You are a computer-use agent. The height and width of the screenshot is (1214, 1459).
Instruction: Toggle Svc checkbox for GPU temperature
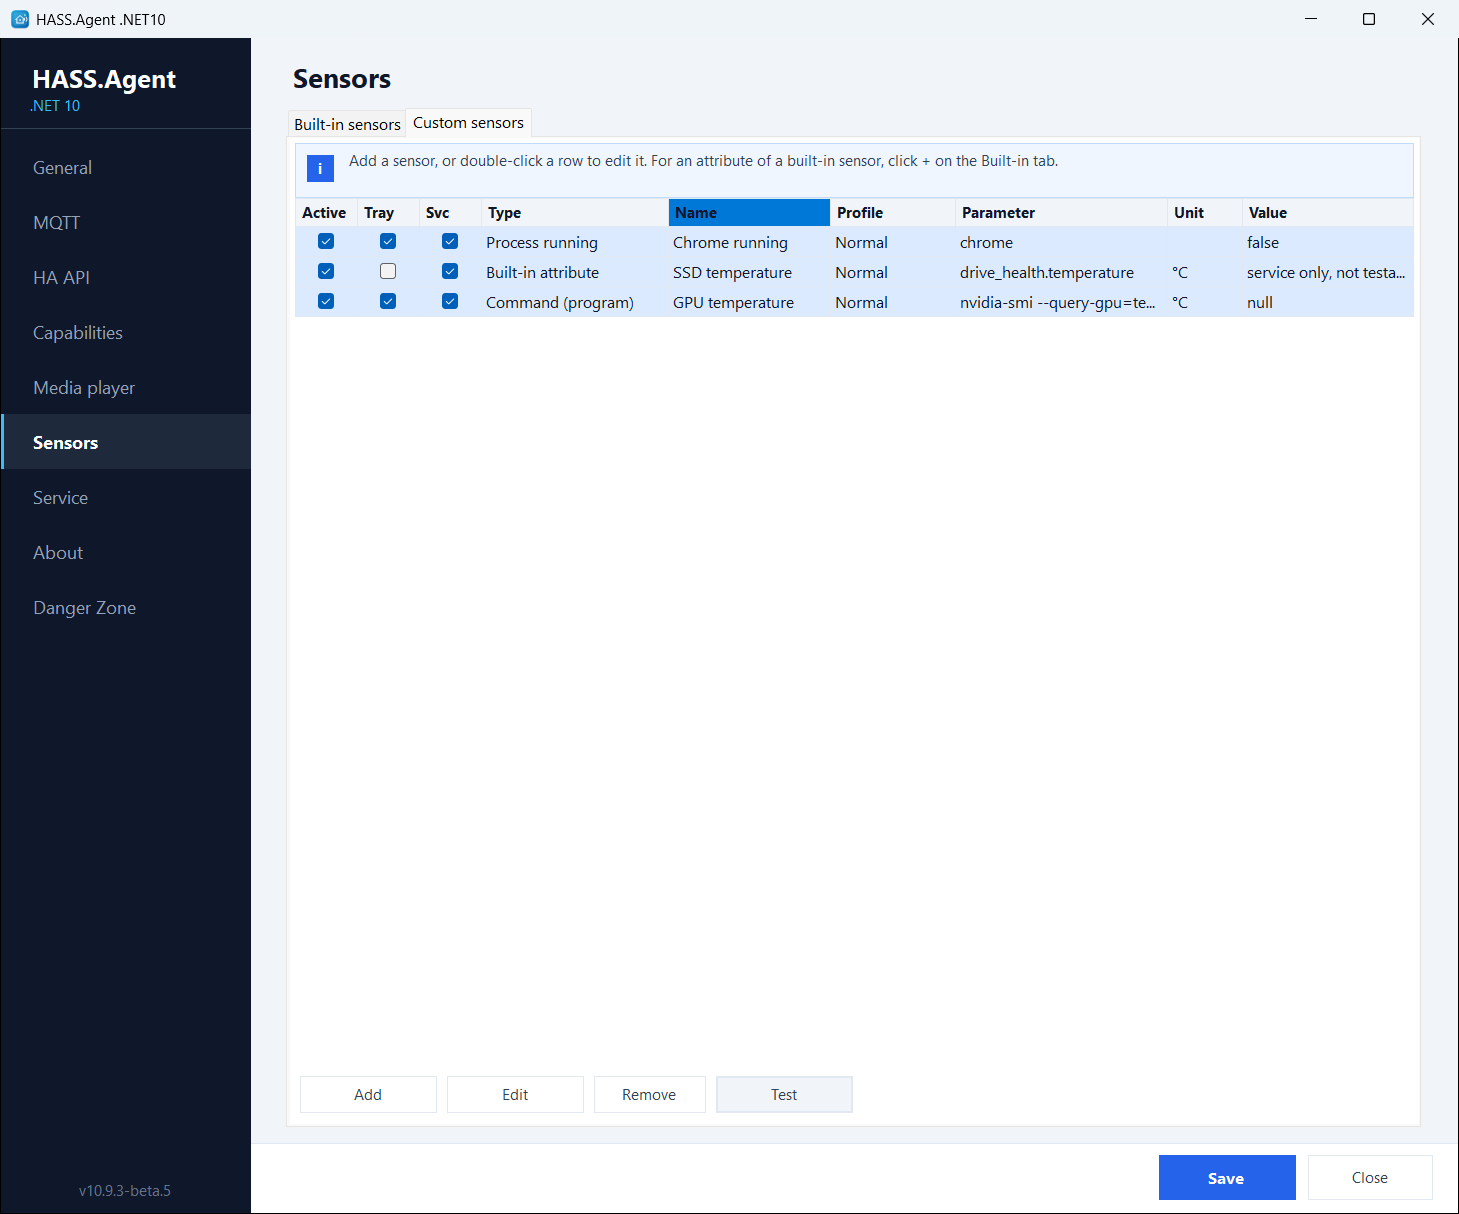click(450, 301)
